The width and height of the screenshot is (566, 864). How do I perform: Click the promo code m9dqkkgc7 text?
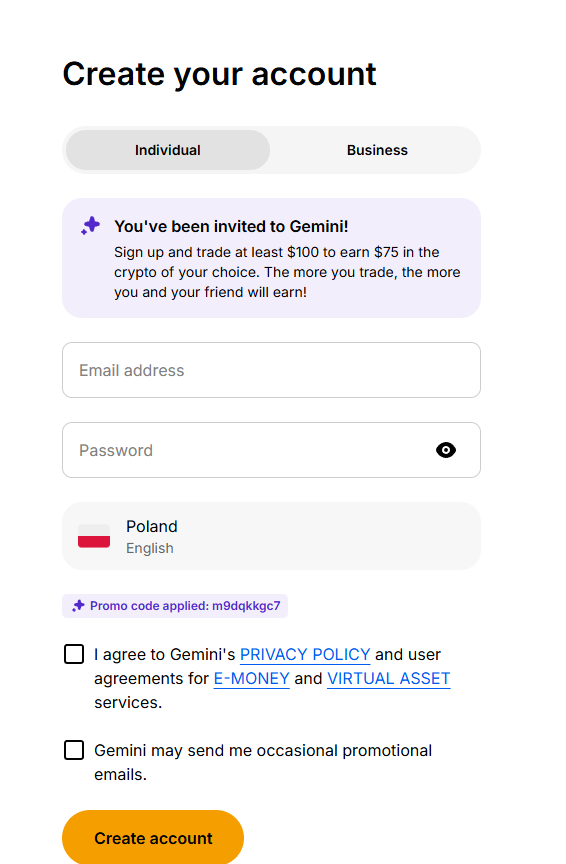click(x=246, y=606)
